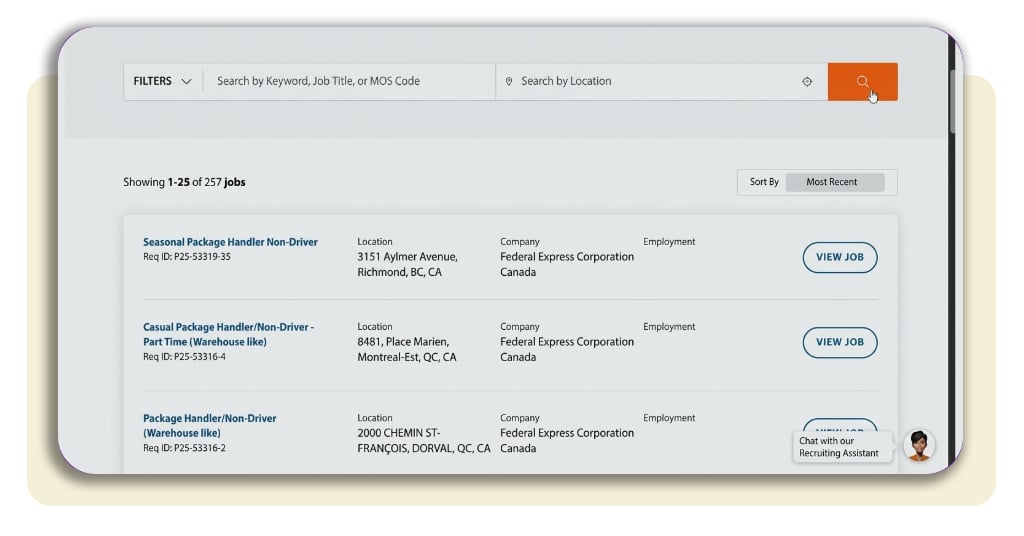The height and width of the screenshot is (536, 1024).
Task: Use current location crosshair icon
Action: coord(807,82)
